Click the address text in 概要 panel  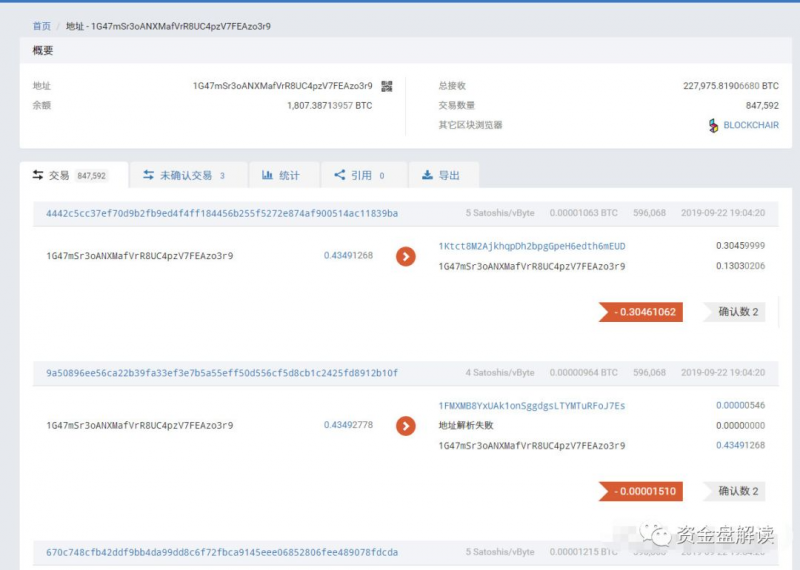[x=283, y=86]
